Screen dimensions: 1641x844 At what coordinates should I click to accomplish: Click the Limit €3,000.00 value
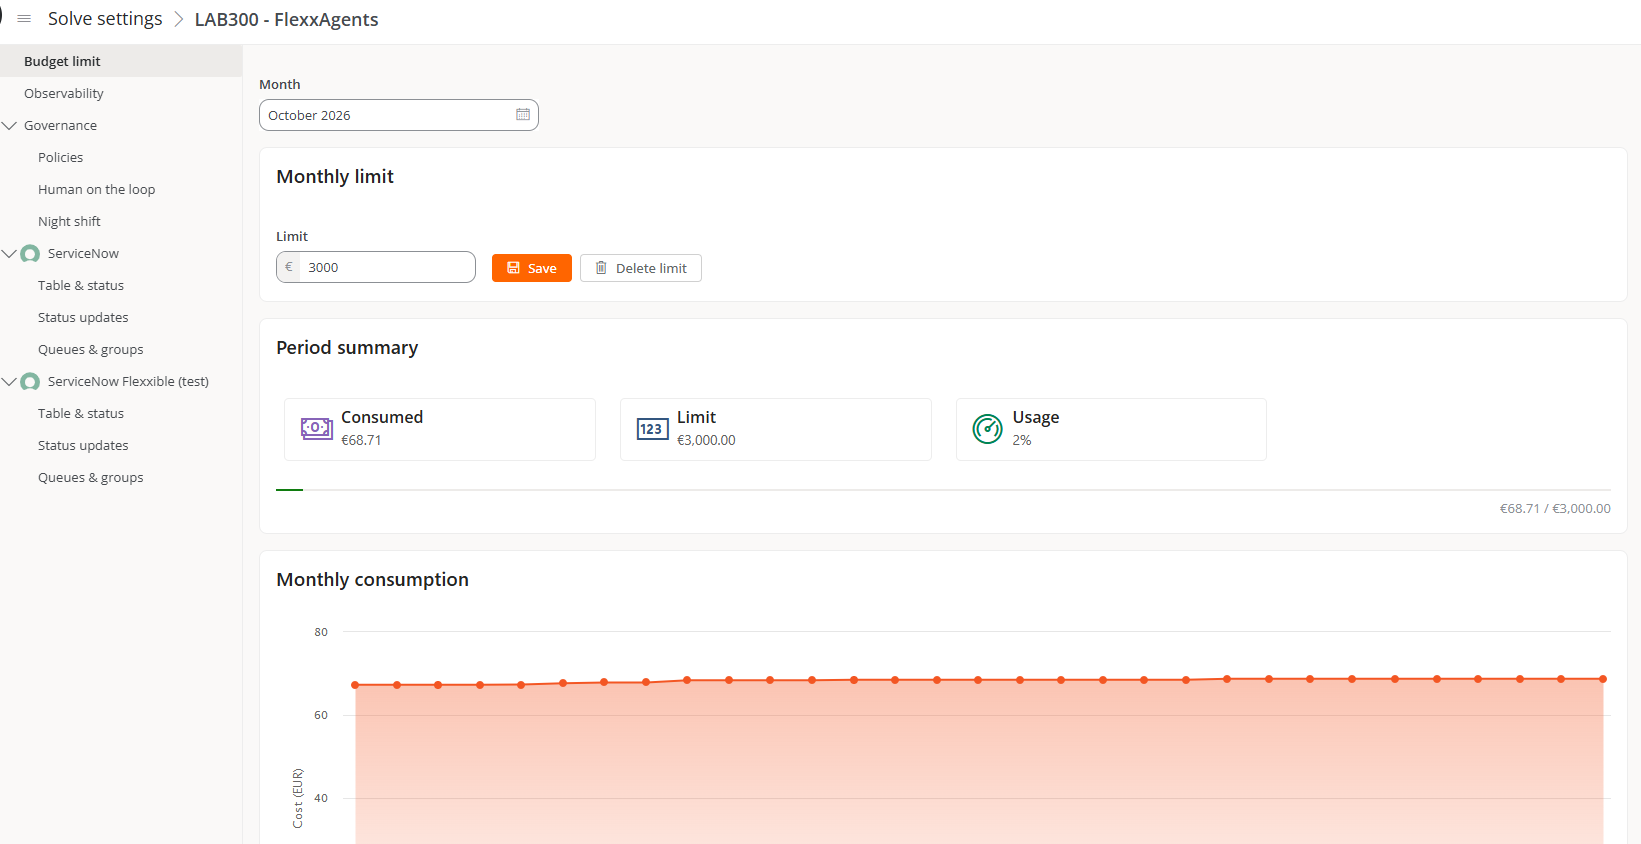pyautogui.click(x=706, y=440)
